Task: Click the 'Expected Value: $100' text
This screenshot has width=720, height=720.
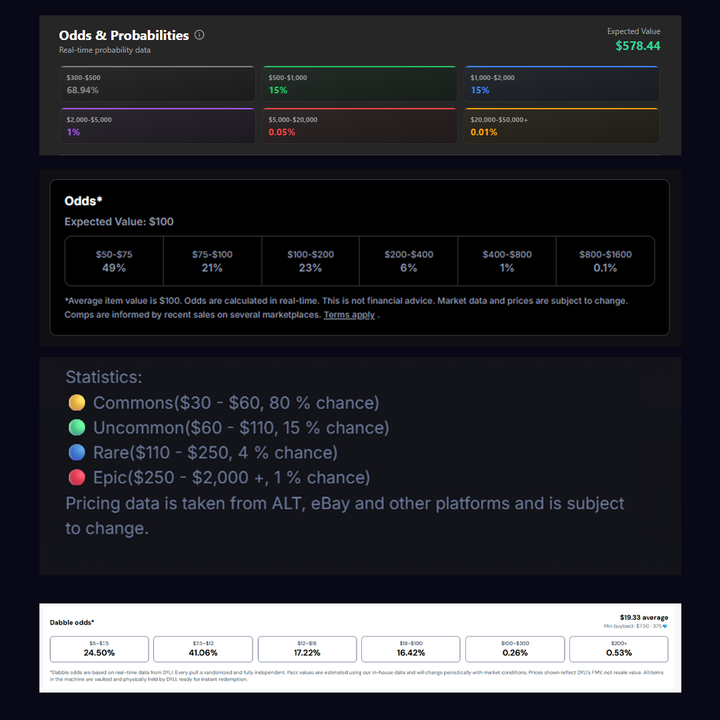Action: [x=119, y=222]
